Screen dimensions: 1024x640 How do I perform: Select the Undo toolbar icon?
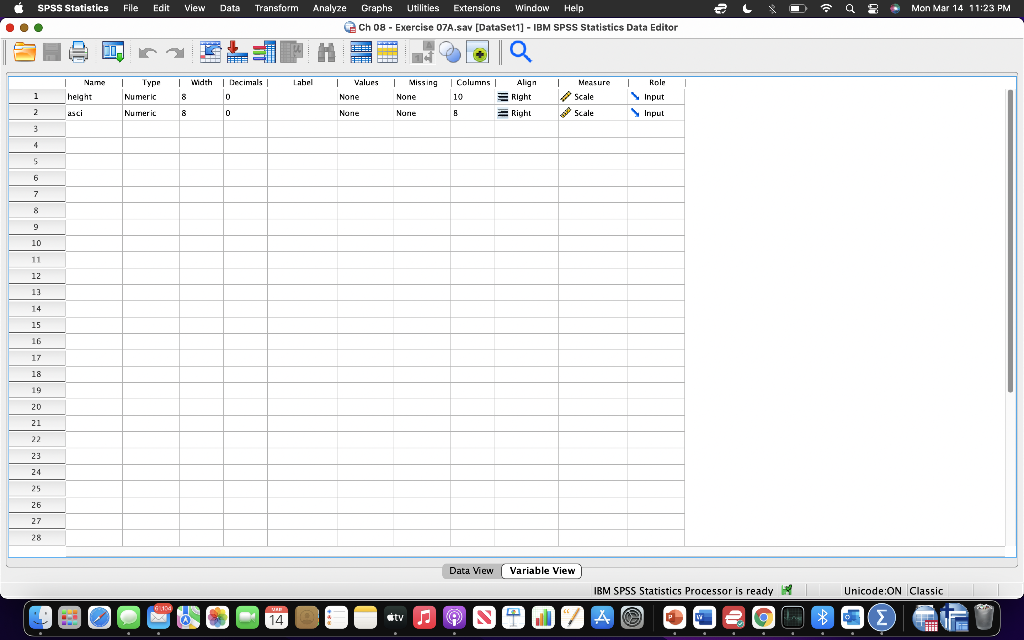[x=146, y=51]
